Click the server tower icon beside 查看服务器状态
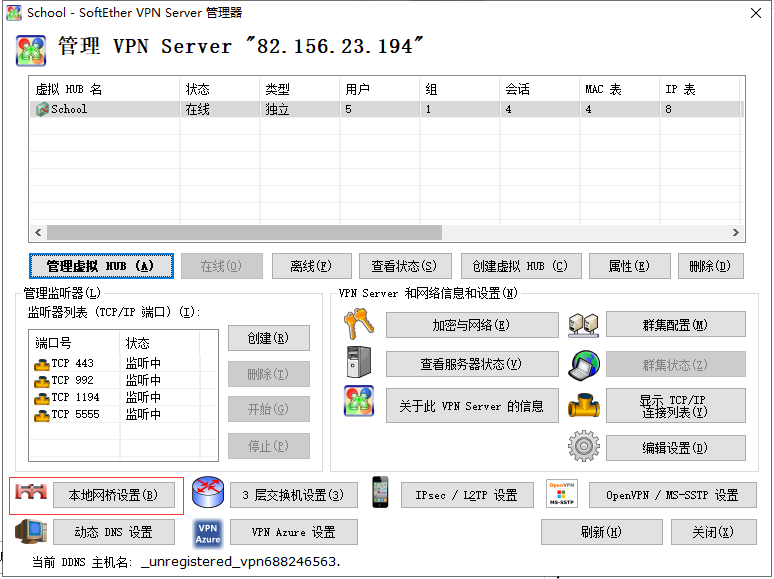The height and width of the screenshot is (579, 774). click(358, 363)
